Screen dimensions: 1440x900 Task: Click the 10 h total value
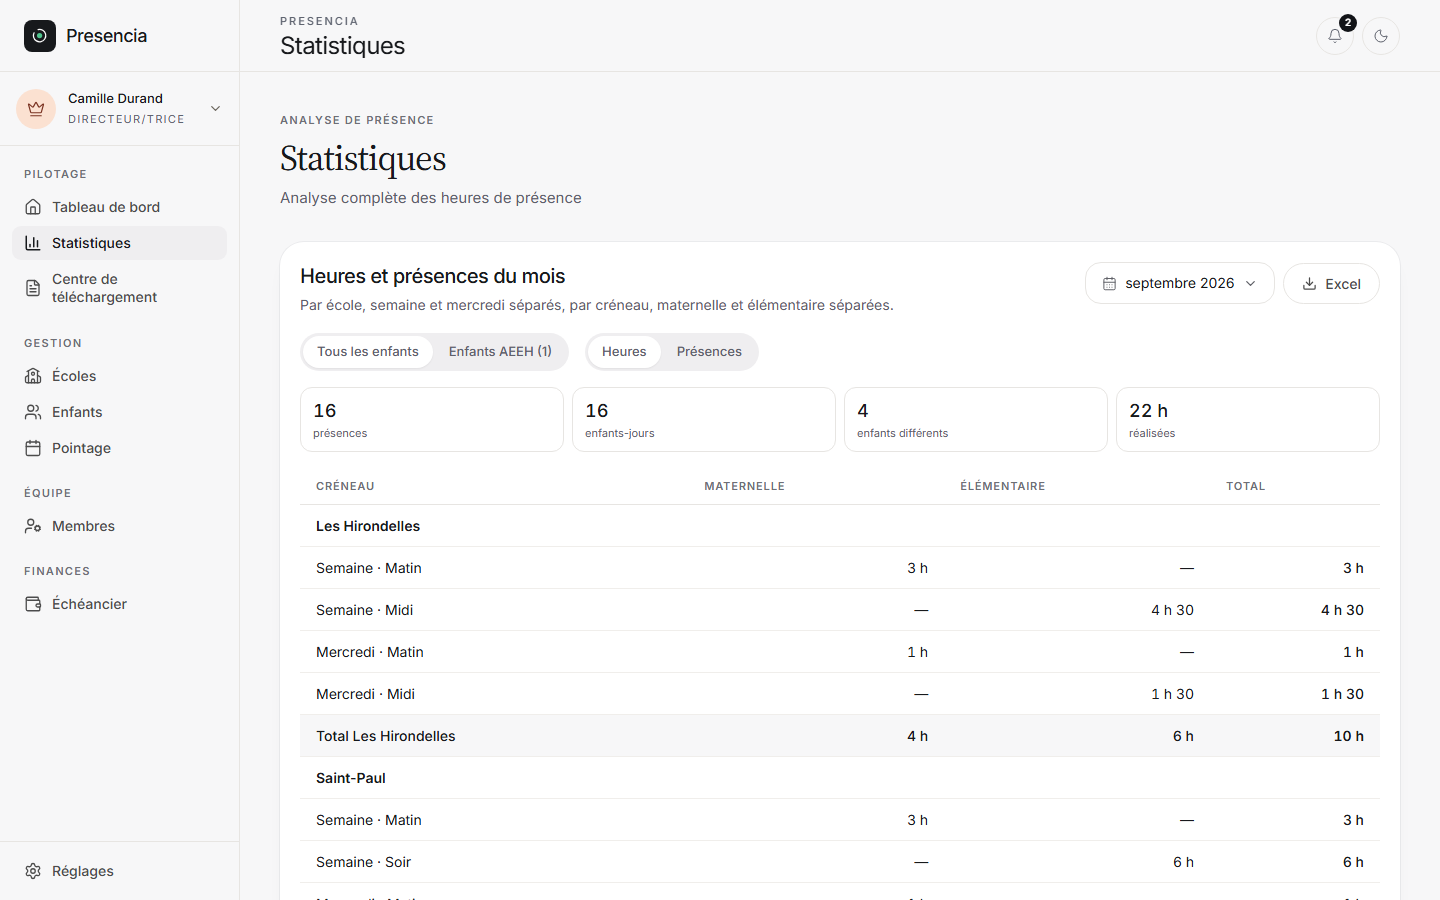pyautogui.click(x=1349, y=736)
